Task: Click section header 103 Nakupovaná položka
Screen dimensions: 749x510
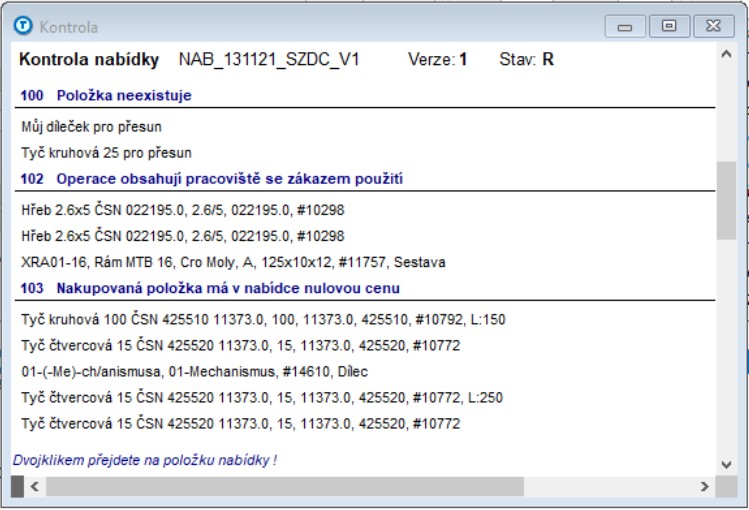Action: (x=210, y=288)
